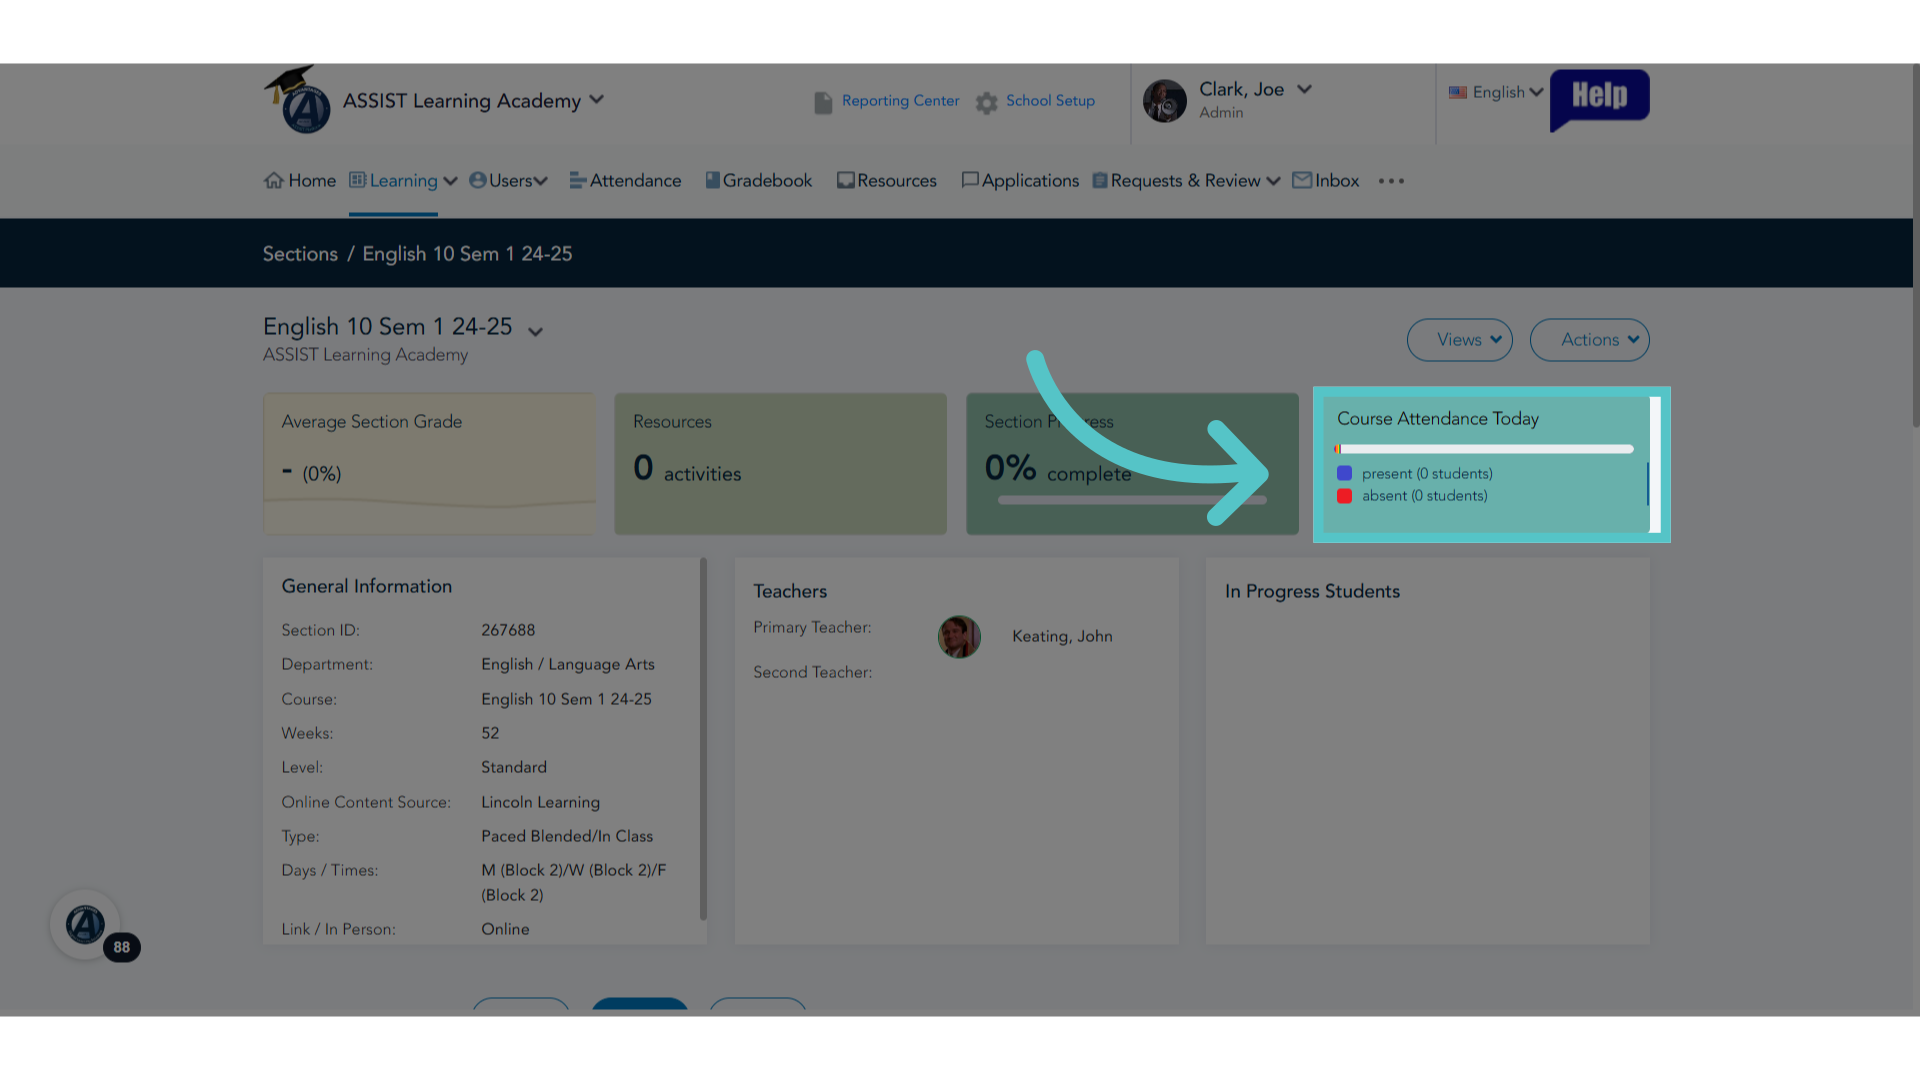Viewport: 1920px width, 1080px height.
Task: Click the Applications icon
Action: (x=969, y=180)
